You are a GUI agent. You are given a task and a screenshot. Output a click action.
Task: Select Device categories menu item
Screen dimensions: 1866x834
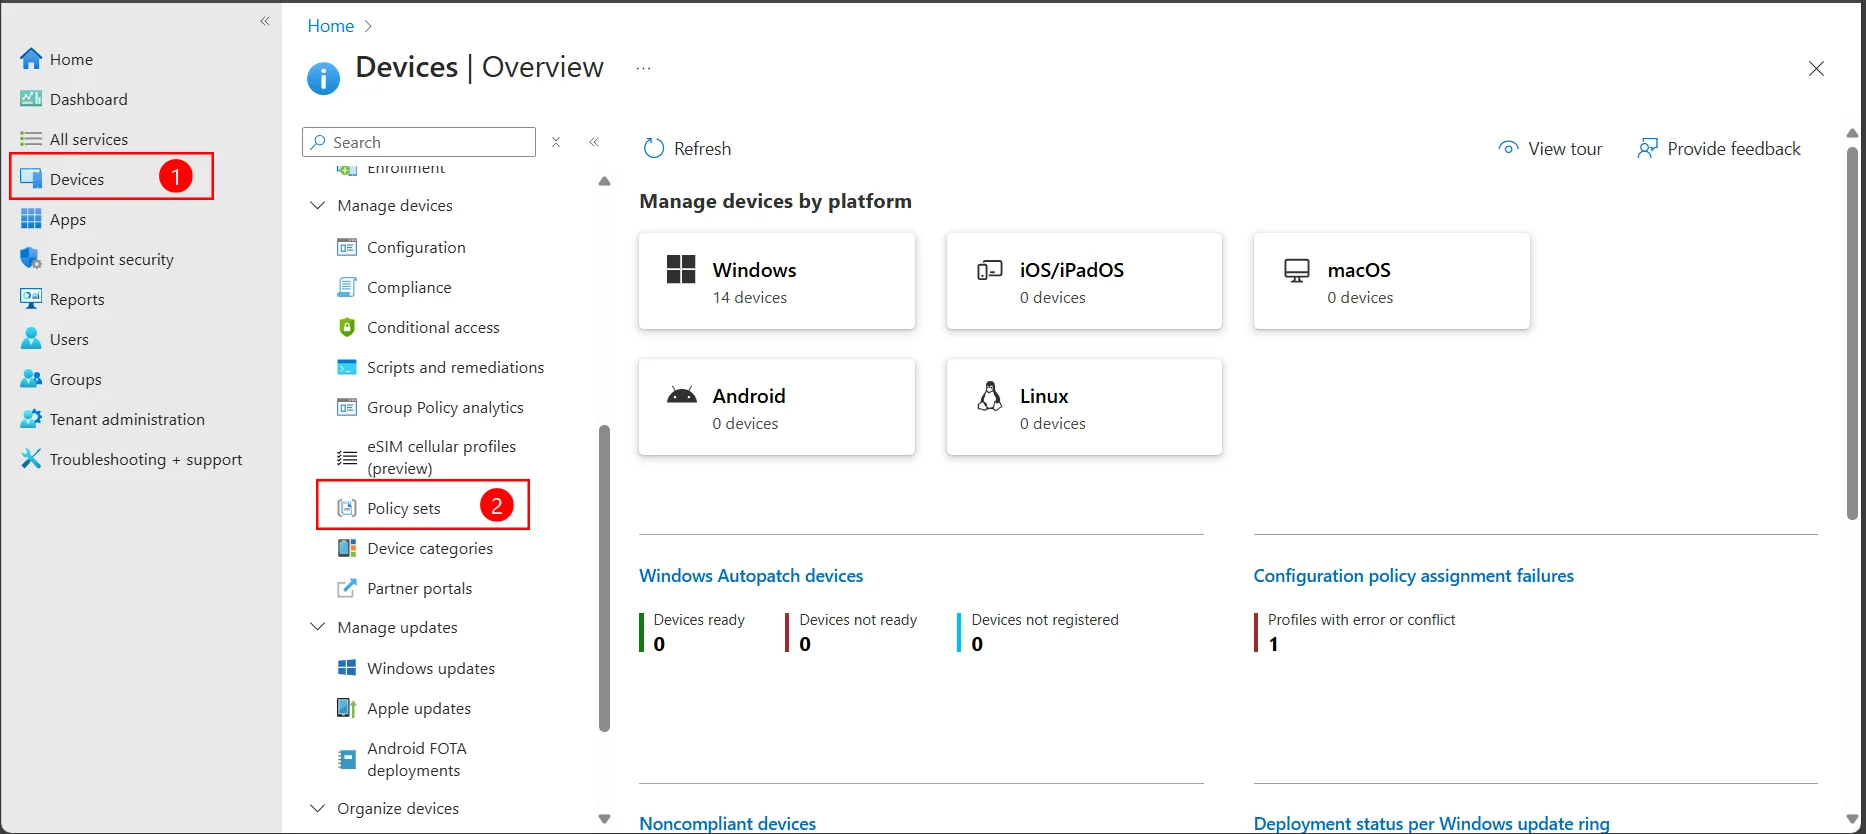pos(430,548)
